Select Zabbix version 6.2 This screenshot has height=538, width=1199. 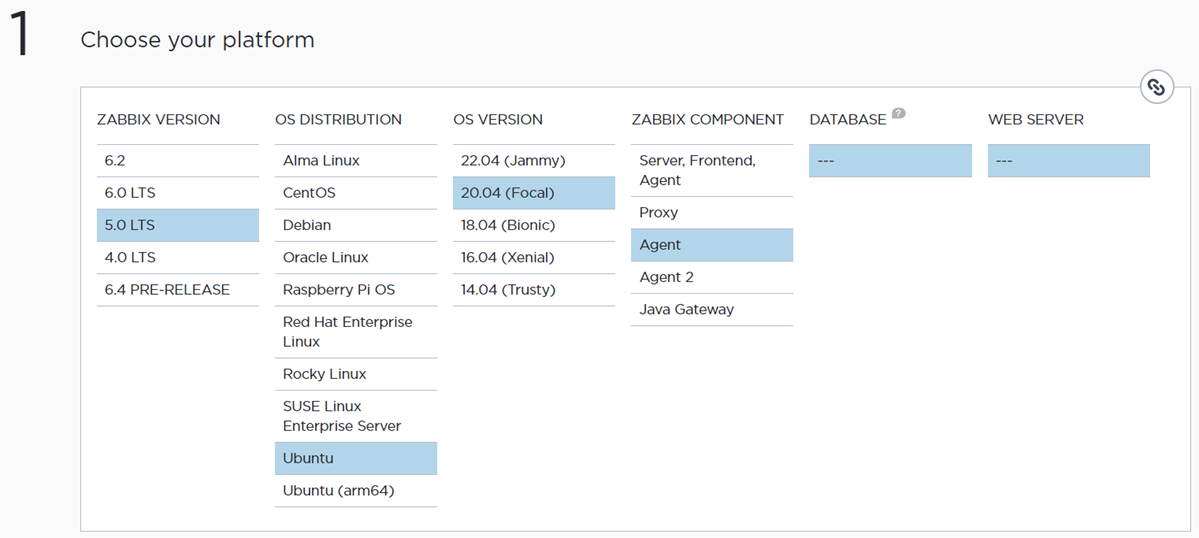(x=178, y=160)
